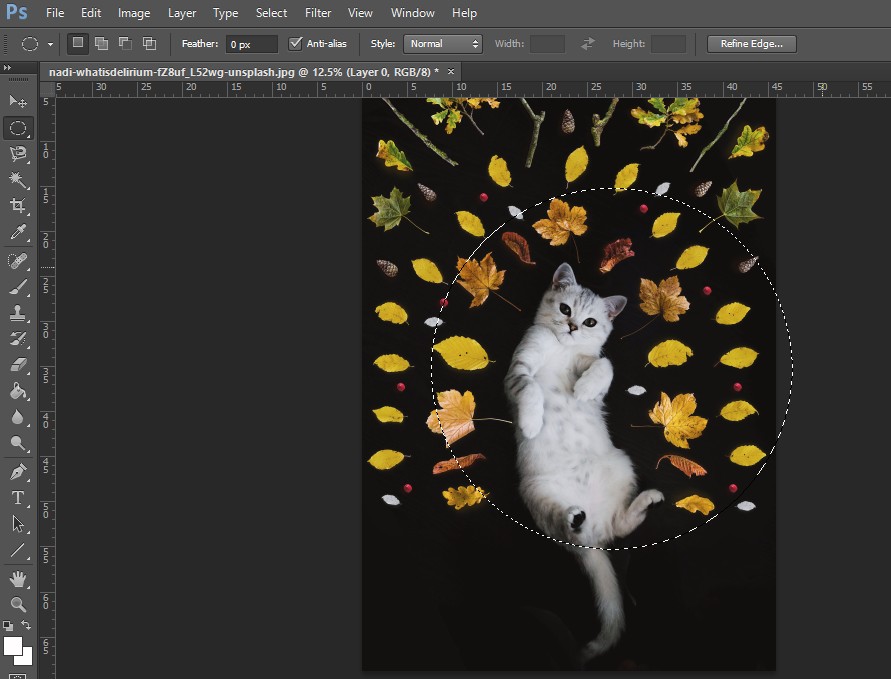Image resolution: width=891 pixels, height=679 pixels.
Task: Select the Blur tool
Action: [18, 417]
